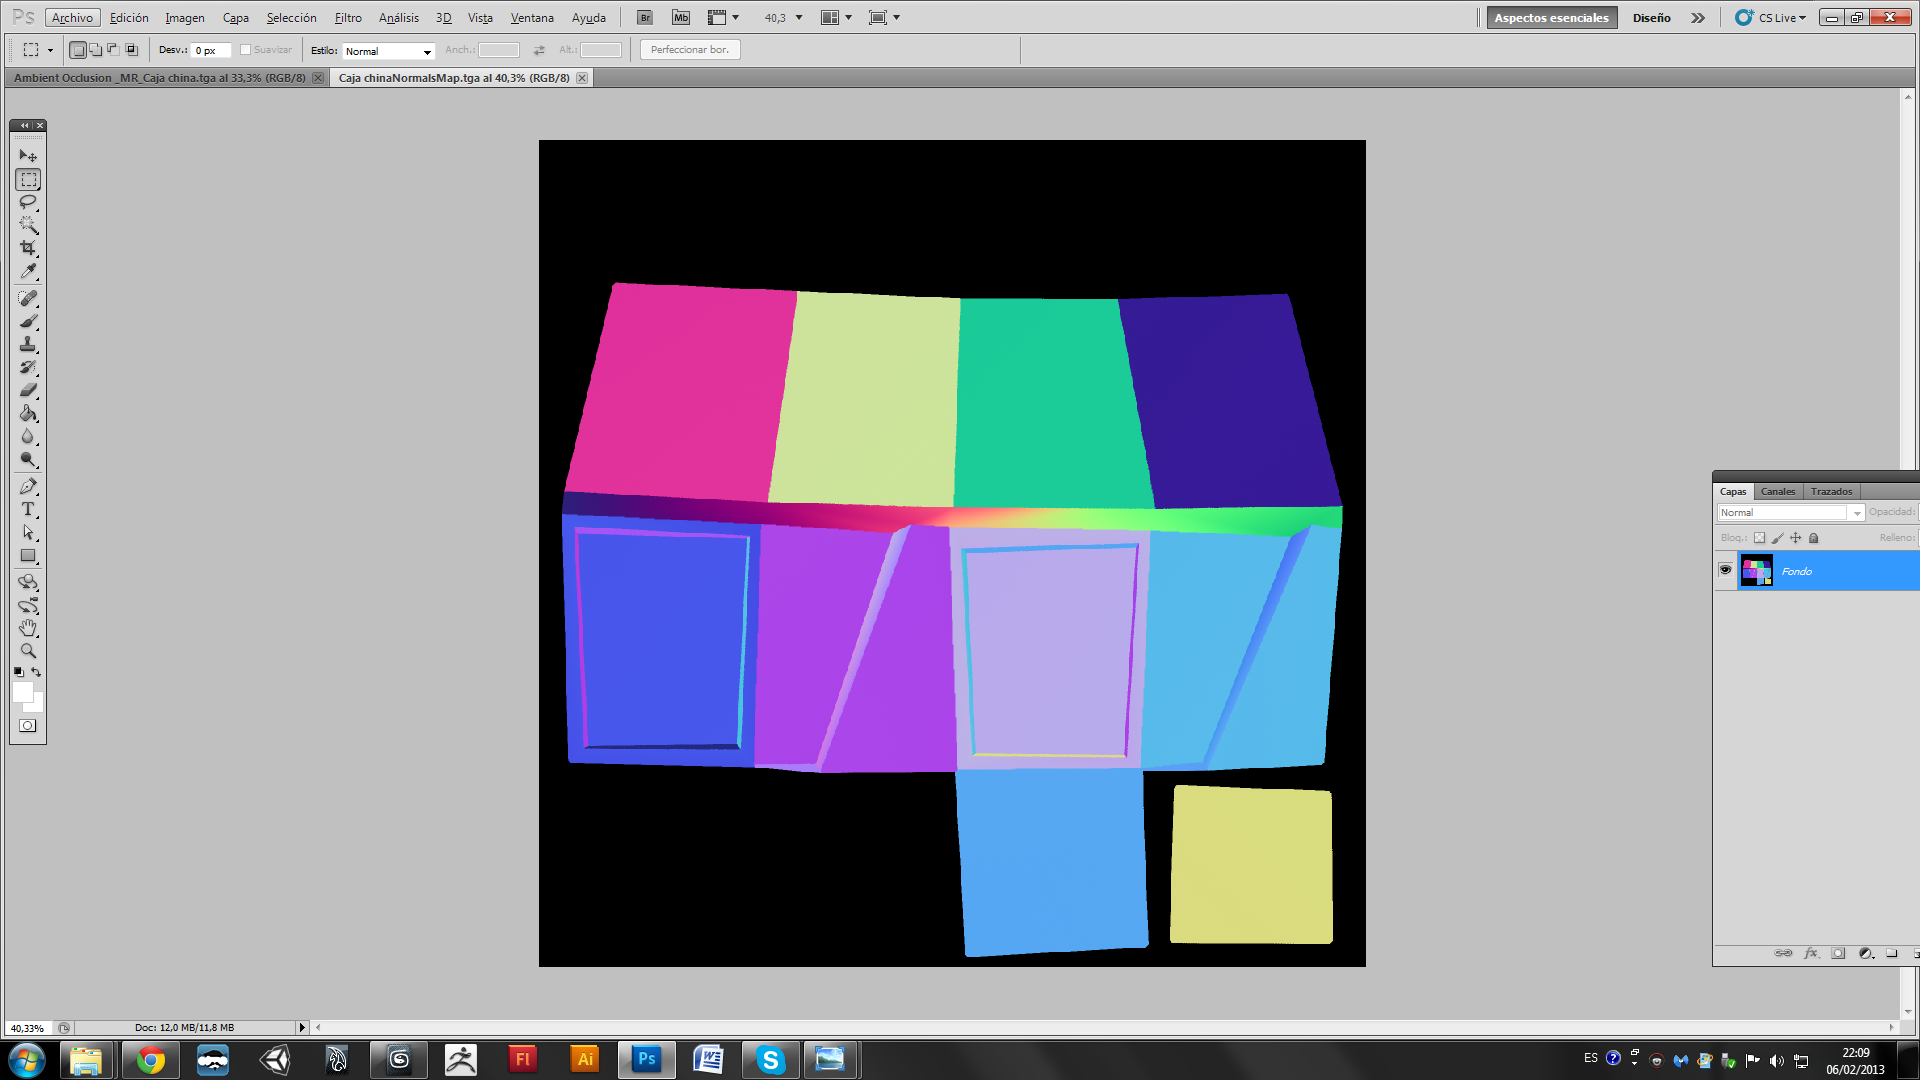The height and width of the screenshot is (1080, 1920).
Task: Select the Zoom tool in toolbox
Action: point(28,651)
